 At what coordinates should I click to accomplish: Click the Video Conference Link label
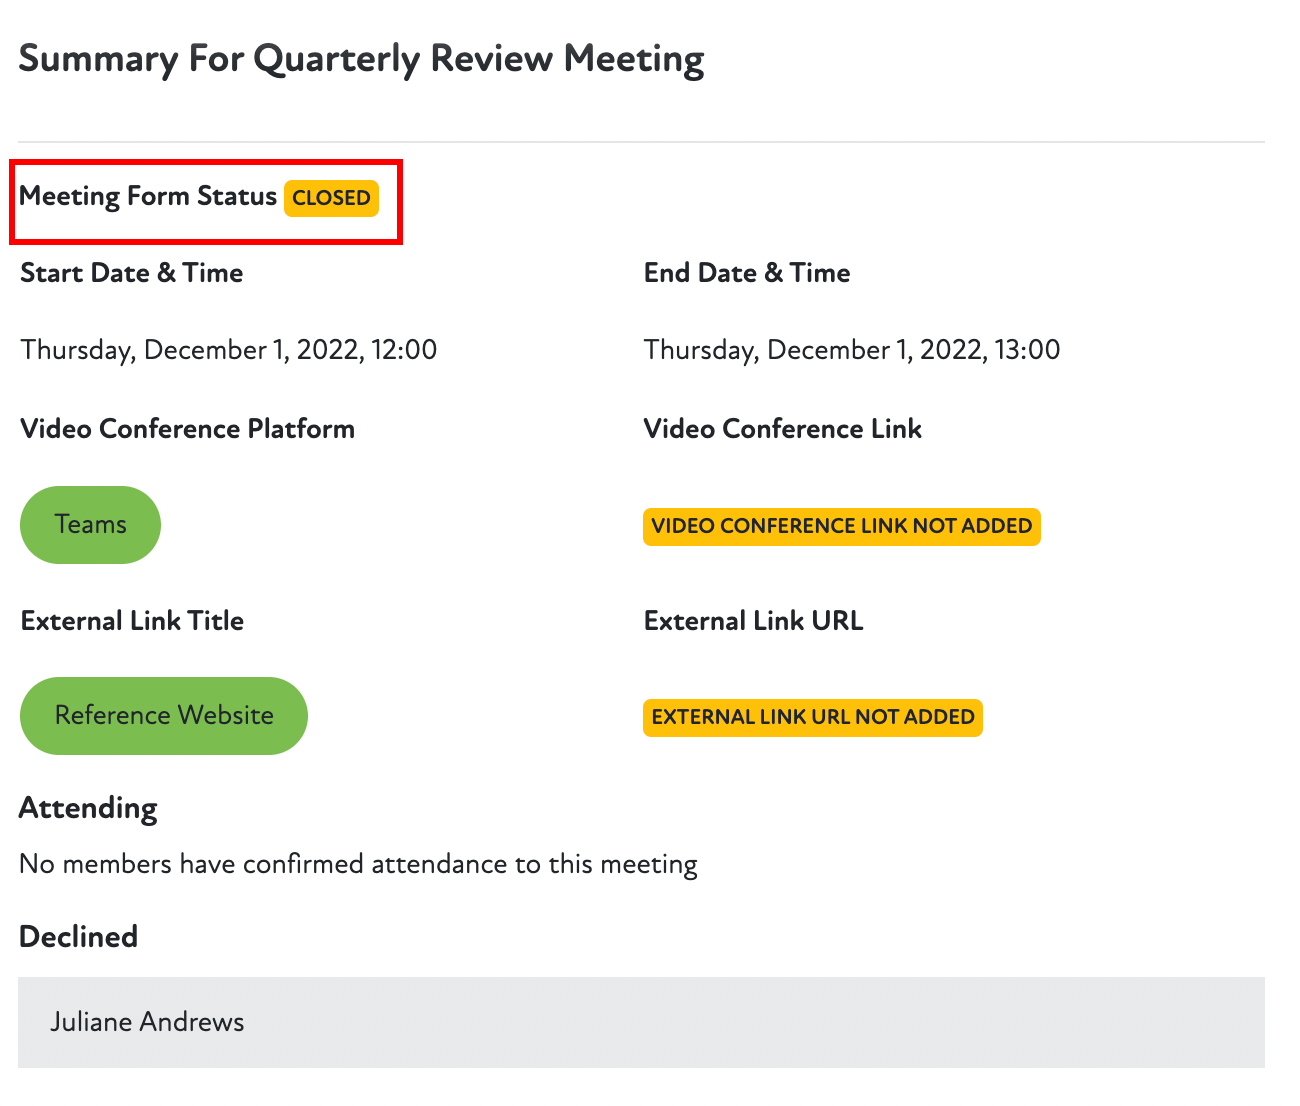pyautogui.click(x=783, y=429)
